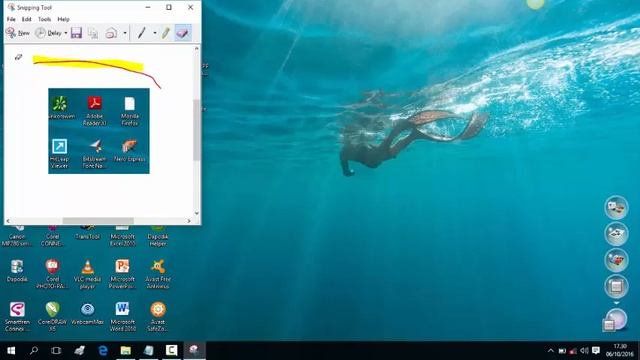Expand the Delay dropdown arrow
Screen dimensions: 640x360
point(66,33)
